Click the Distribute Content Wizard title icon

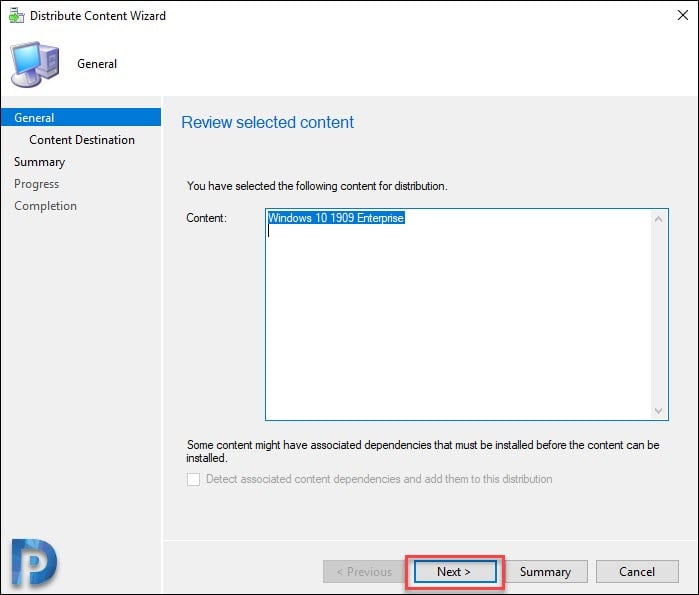point(16,15)
